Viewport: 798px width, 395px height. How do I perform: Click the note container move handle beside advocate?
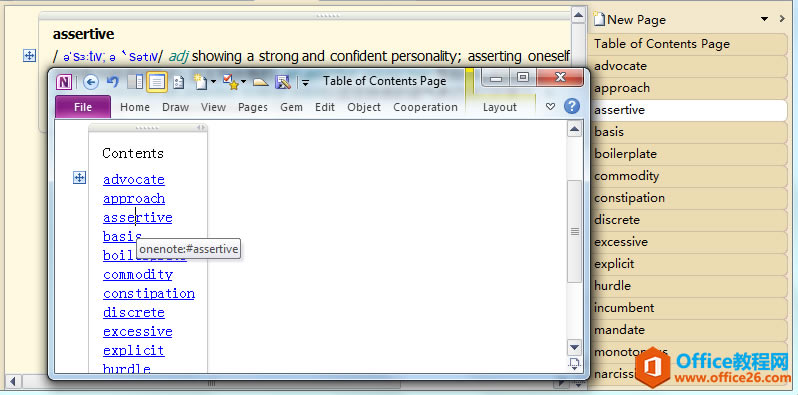(x=79, y=178)
